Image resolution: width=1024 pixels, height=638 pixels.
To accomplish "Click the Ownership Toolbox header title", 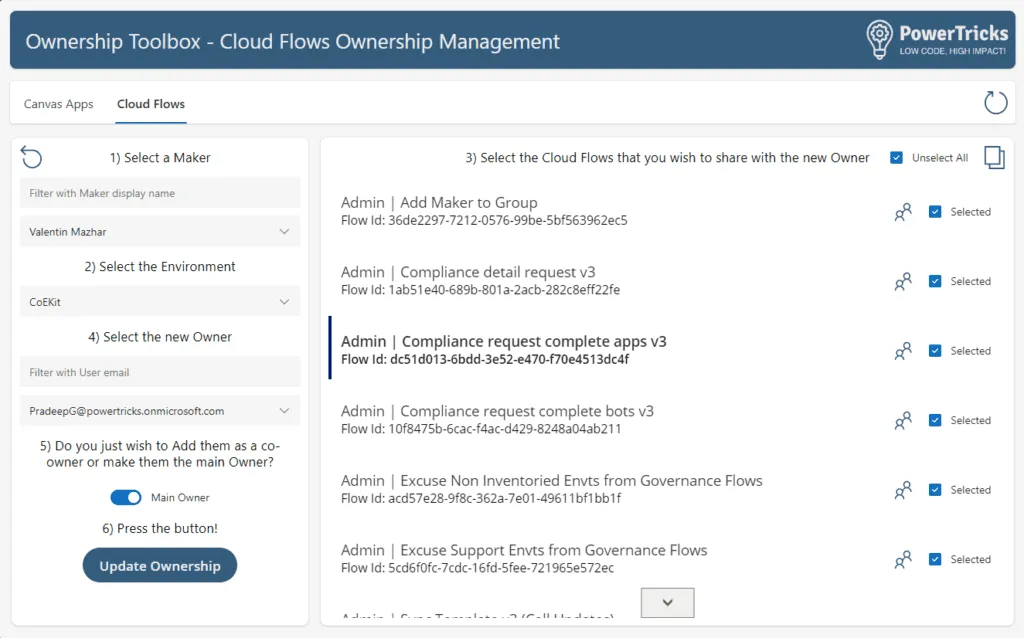I will [x=293, y=41].
